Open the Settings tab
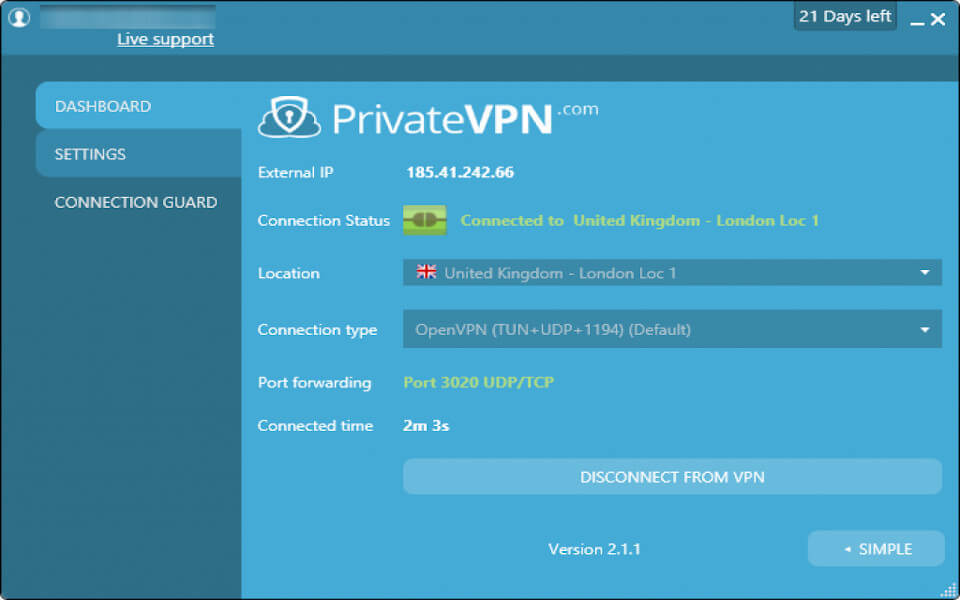The height and width of the screenshot is (600, 960). pyautogui.click(x=138, y=154)
